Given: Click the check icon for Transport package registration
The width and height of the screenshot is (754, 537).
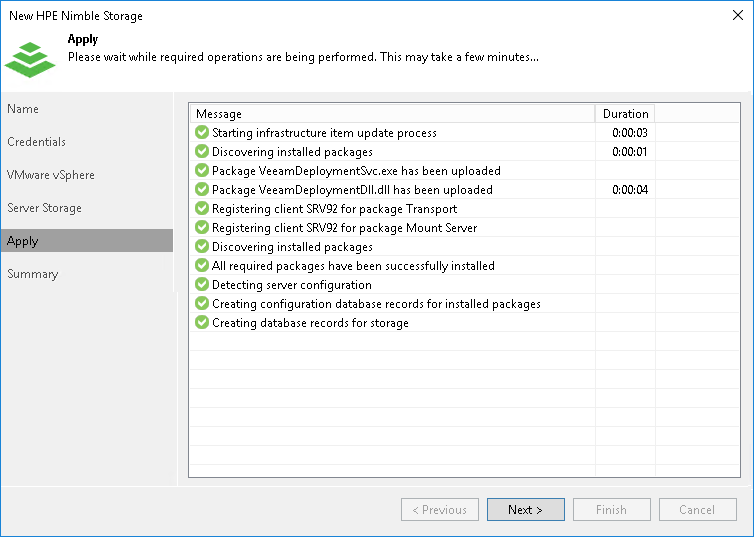Looking at the screenshot, I should [x=202, y=209].
